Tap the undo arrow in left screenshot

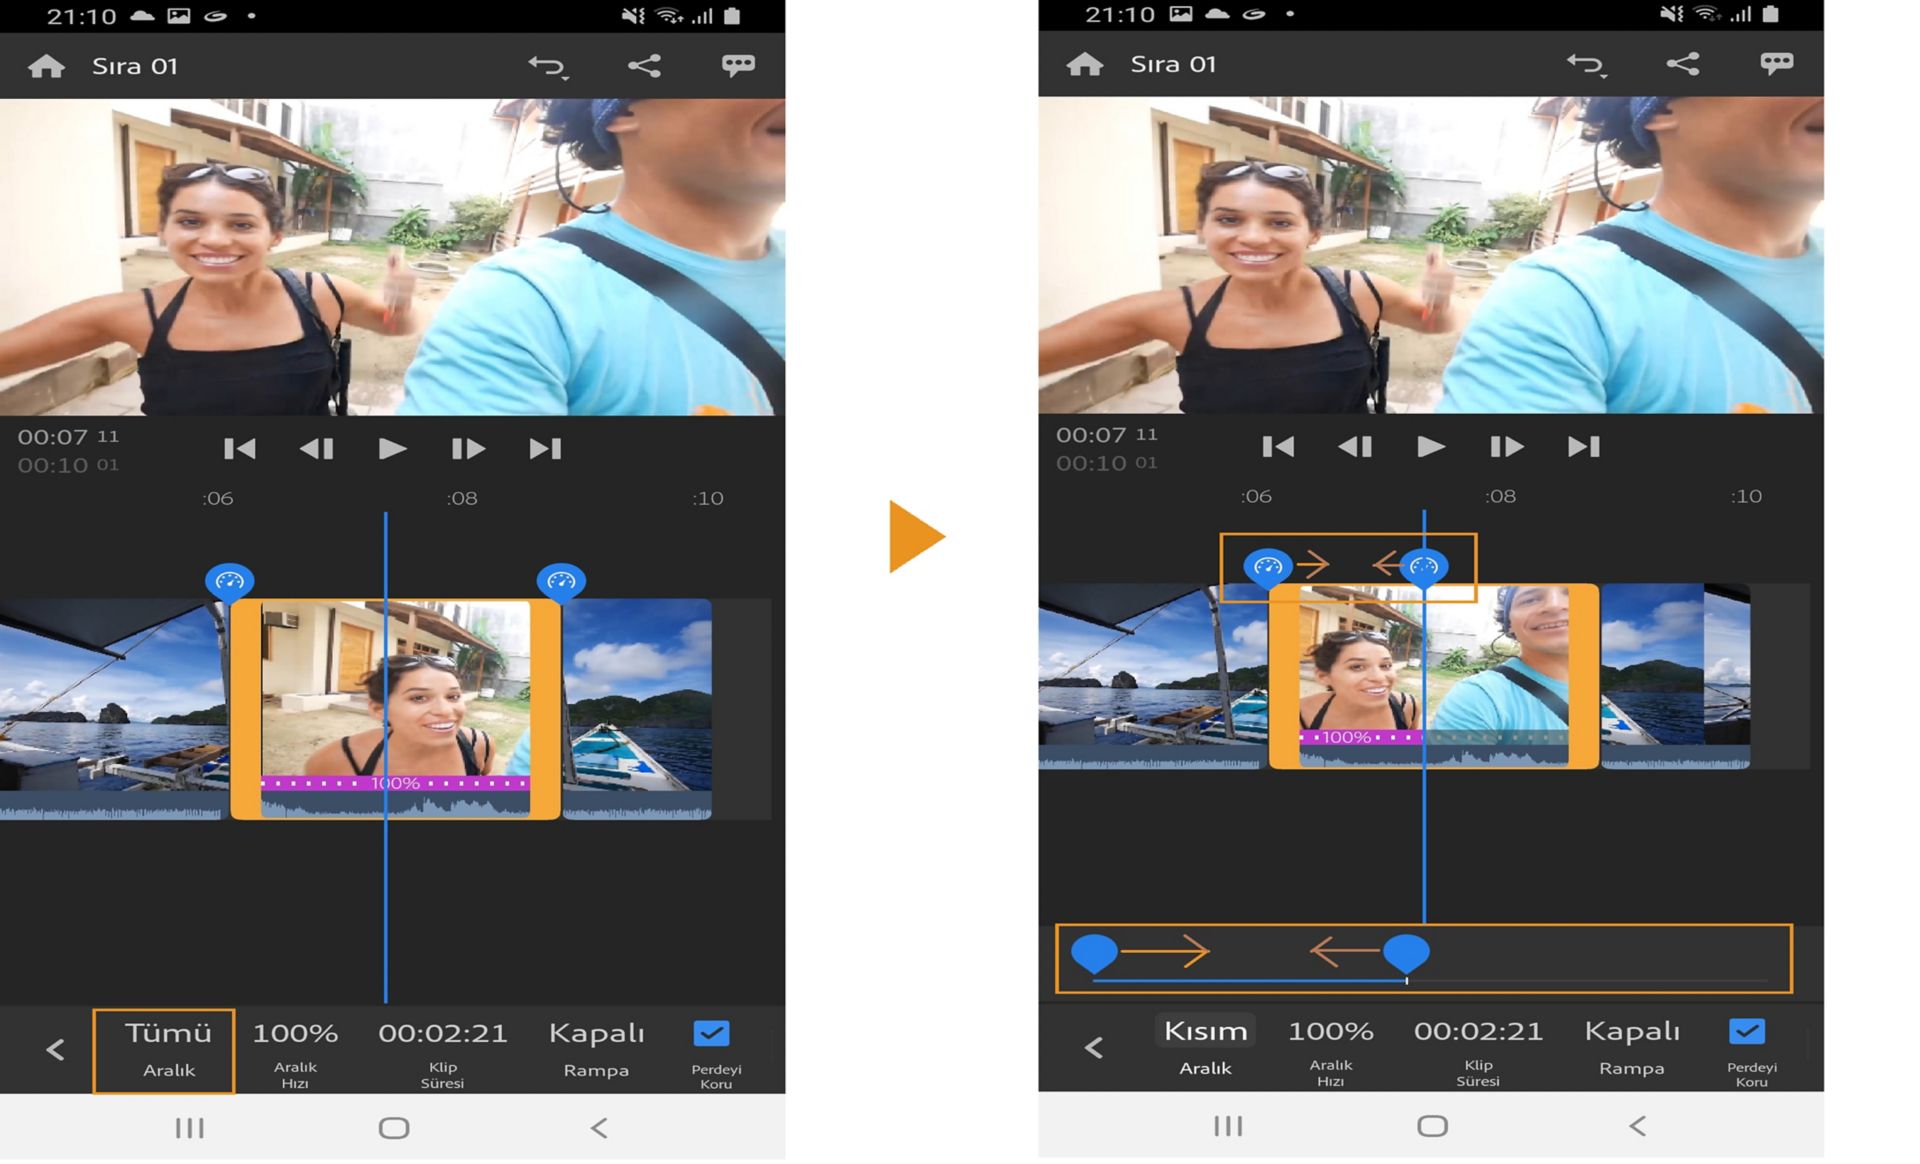[x=547, y=66]
